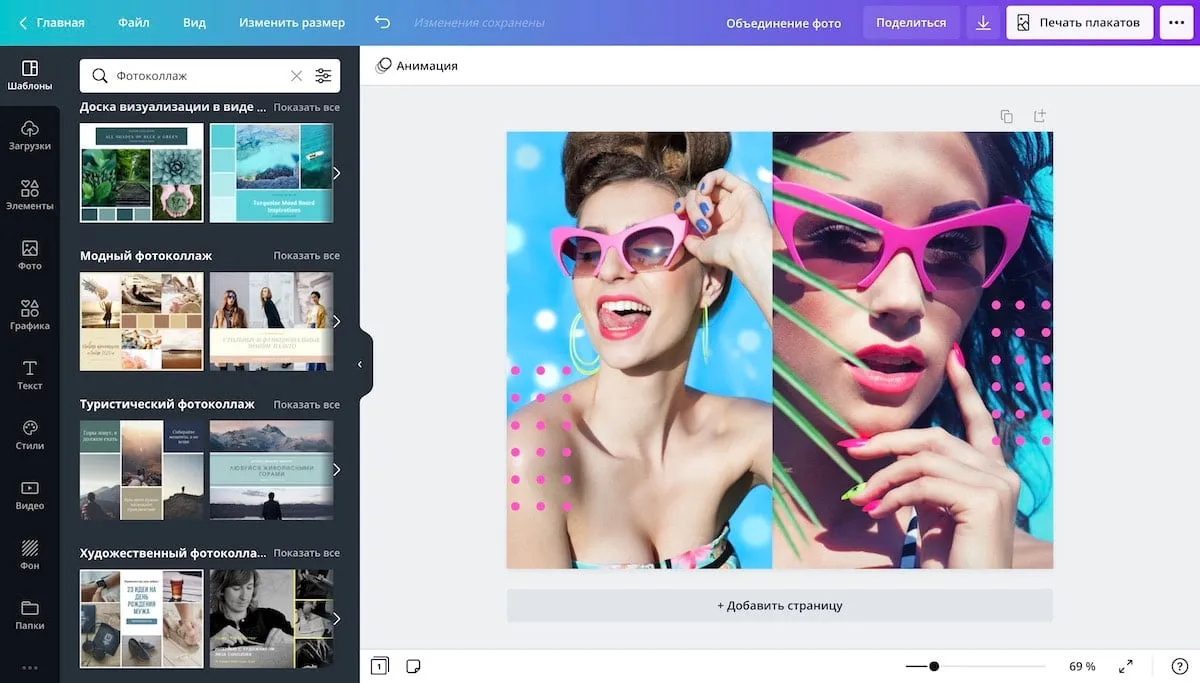This screenshot has width=1200, height=683.
Task: Select the green mood board template thumbnail
Action: click(142, 172)
